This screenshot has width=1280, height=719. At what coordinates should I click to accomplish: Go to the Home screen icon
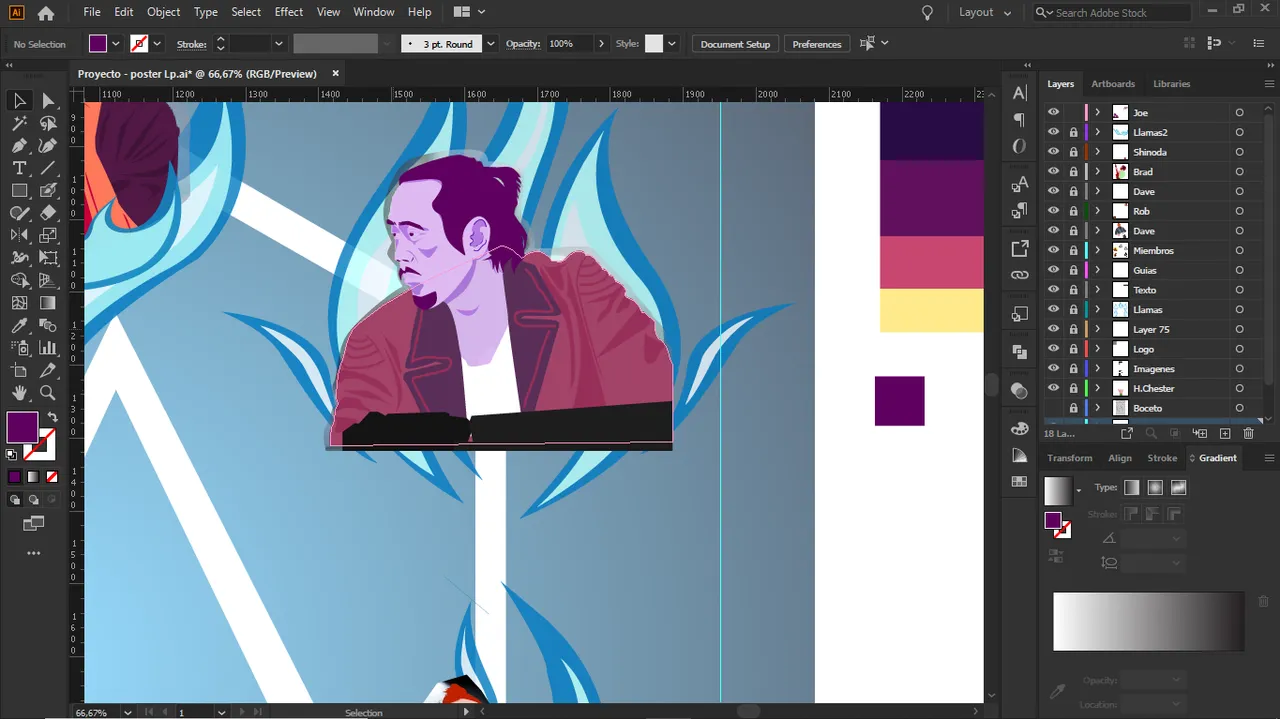pyautogui.click(x=46, y=13)
